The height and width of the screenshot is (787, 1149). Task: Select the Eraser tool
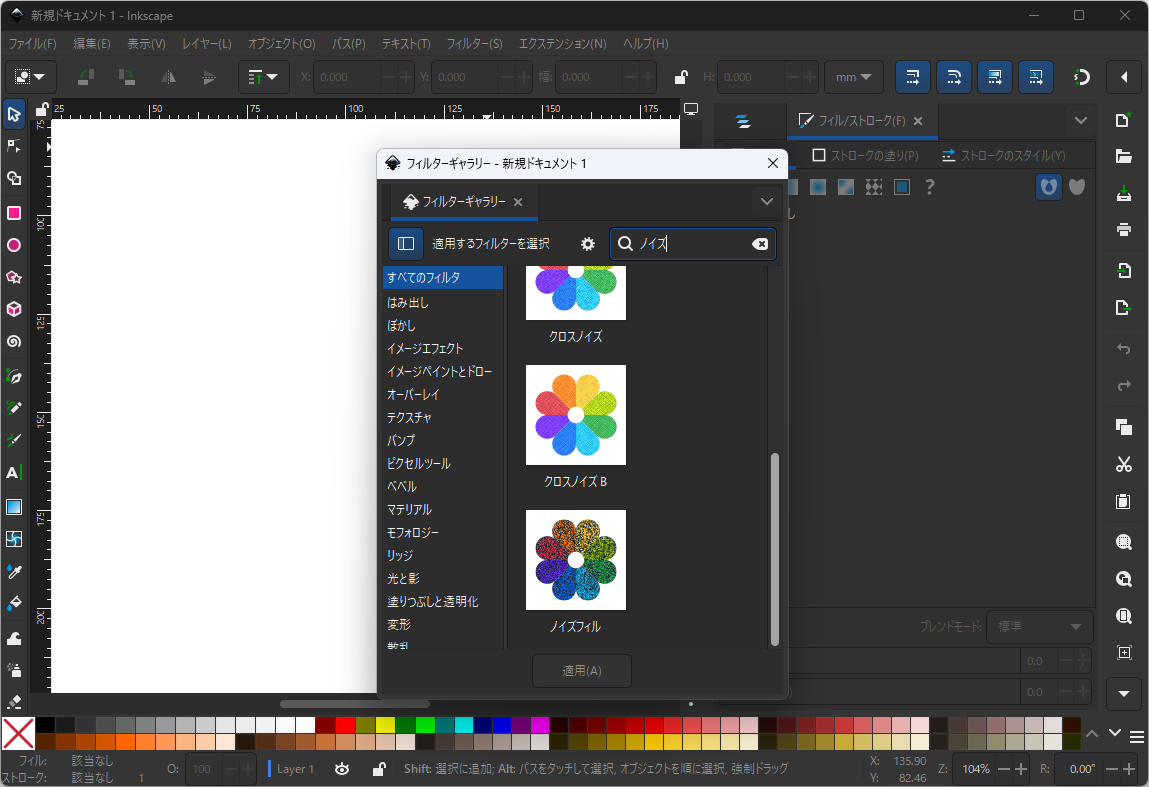(13, 702)
